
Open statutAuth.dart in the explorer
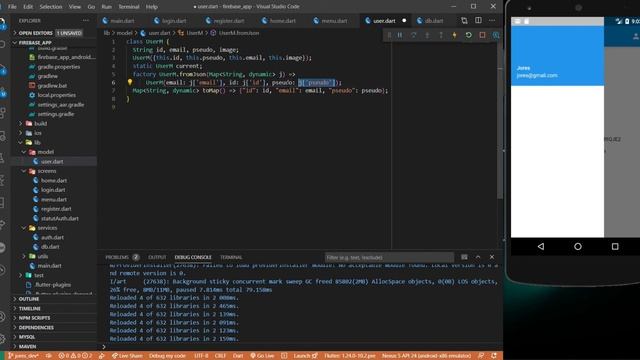click(60, 218)
